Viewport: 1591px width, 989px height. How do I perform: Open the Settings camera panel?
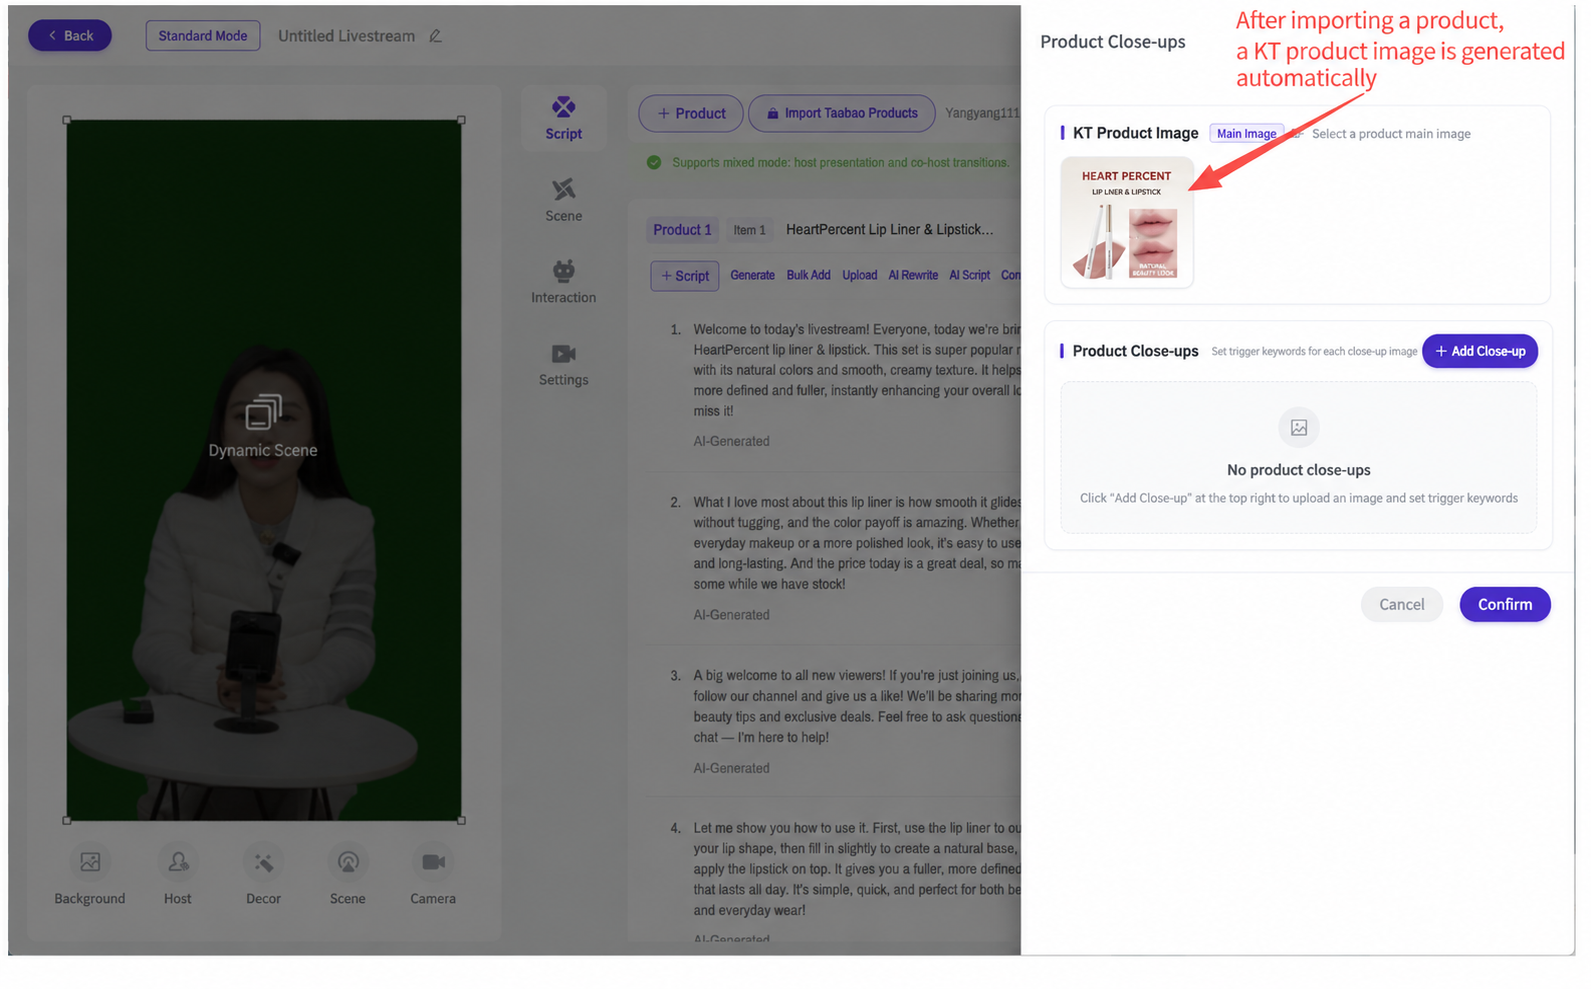coord(563,364)
